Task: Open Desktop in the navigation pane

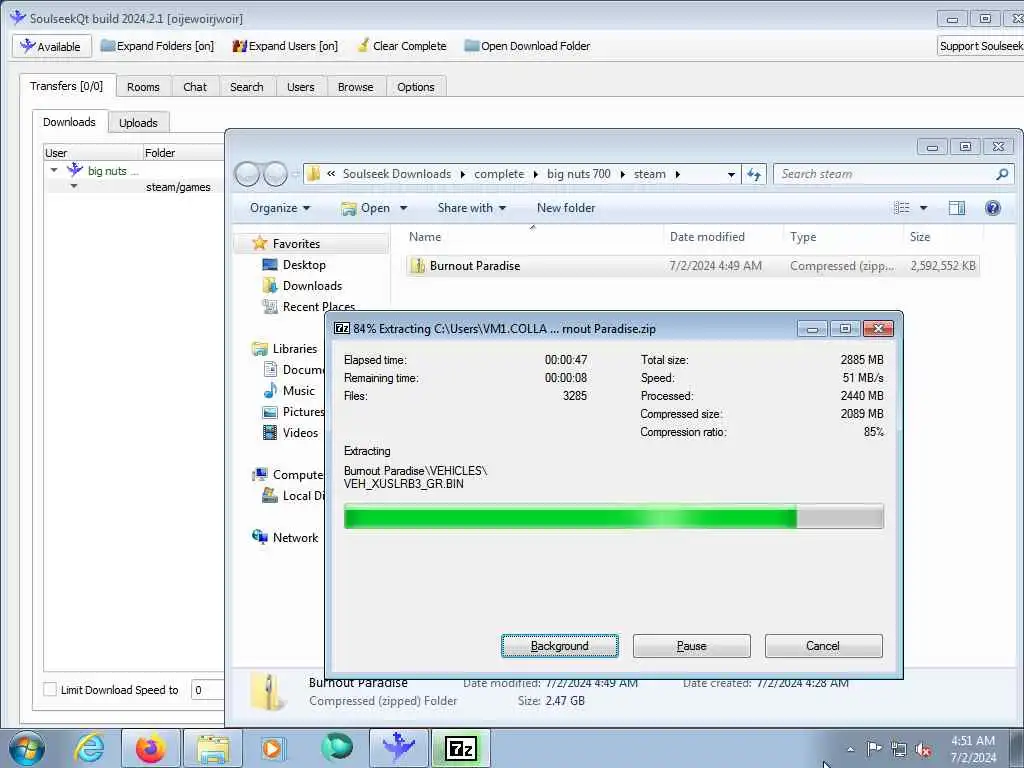Action: 304,264
